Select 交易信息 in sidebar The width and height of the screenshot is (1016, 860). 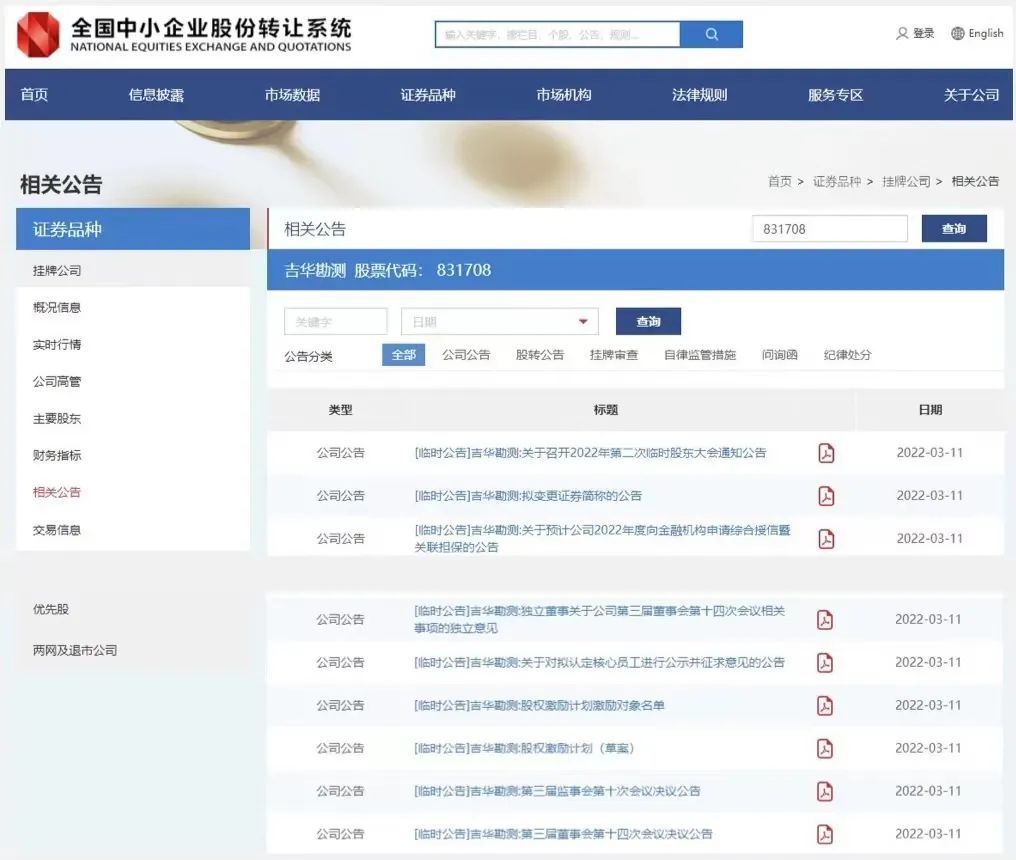(57, 529)
